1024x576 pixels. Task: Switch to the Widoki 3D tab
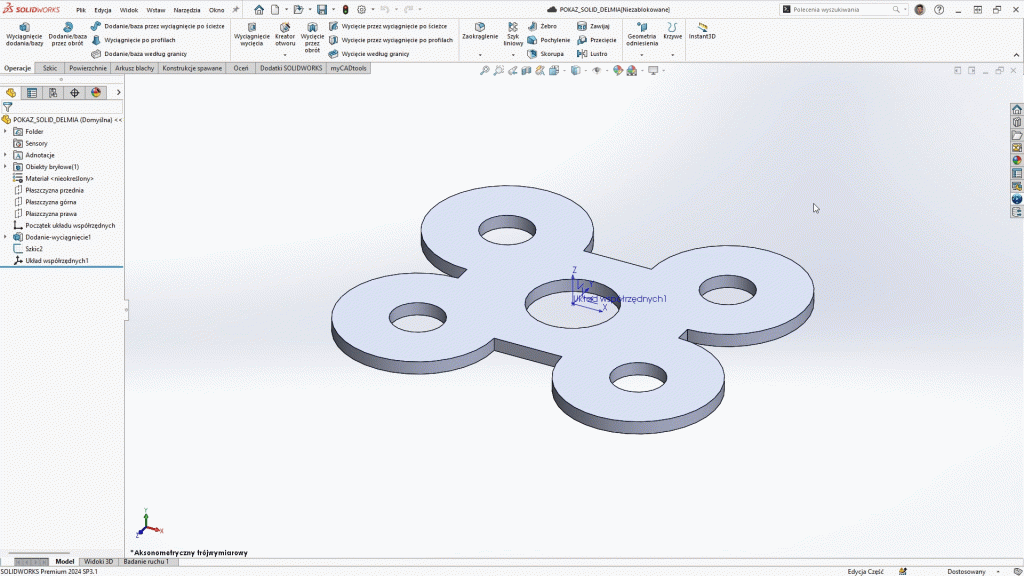98,562
